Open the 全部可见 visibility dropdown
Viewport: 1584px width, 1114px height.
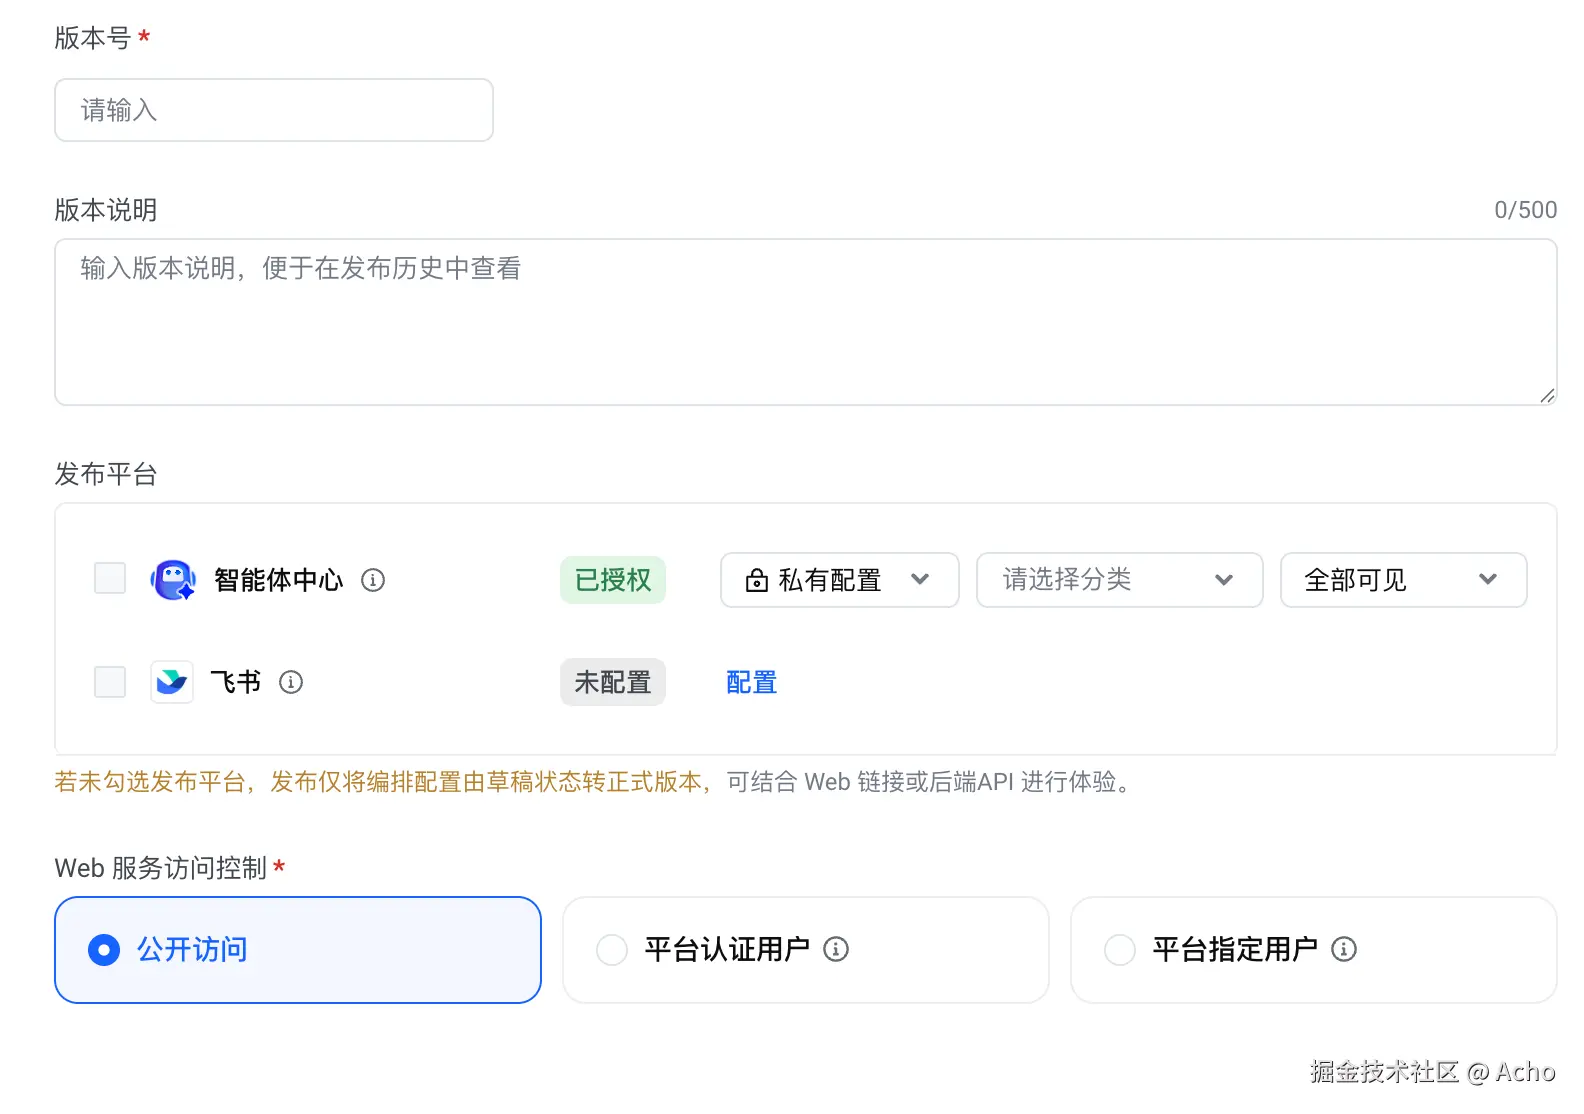[x=1403, y=580]
